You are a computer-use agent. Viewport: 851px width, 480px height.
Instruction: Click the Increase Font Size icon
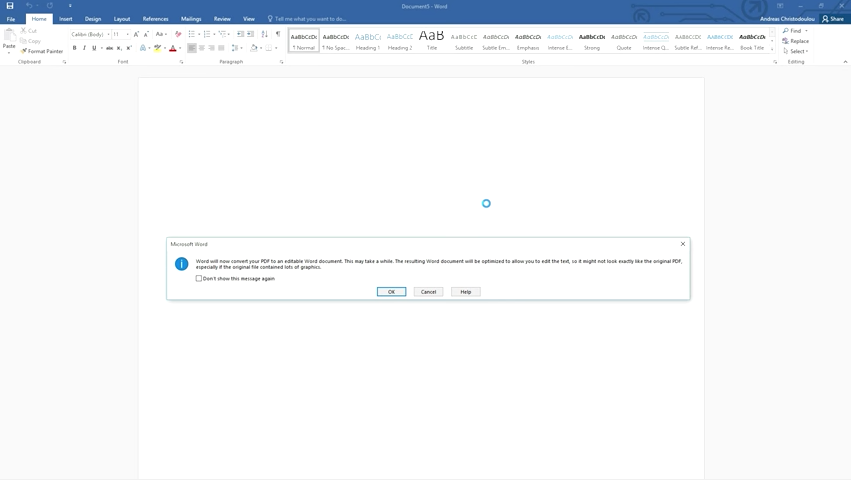[x=137, y=34]
